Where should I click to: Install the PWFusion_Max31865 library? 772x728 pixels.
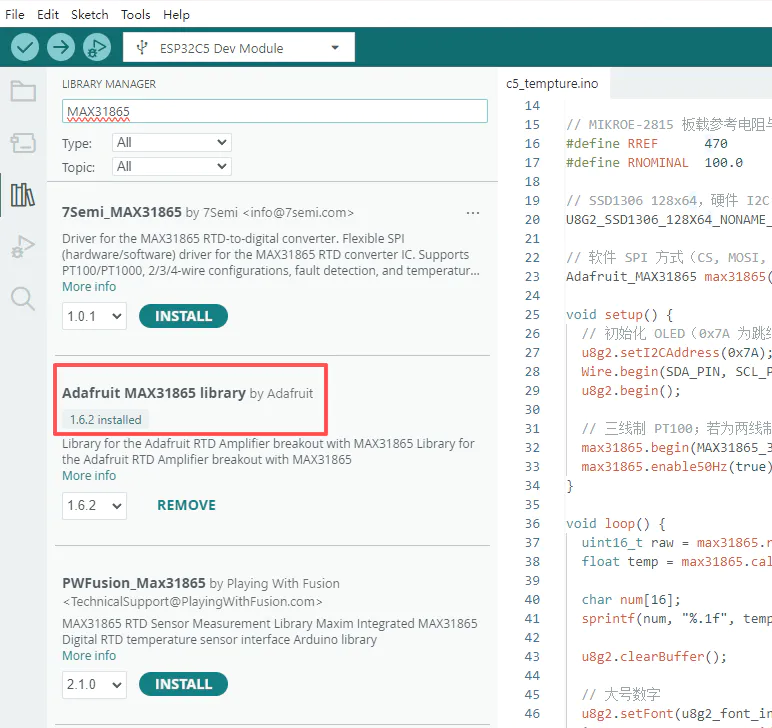point(183,684)
